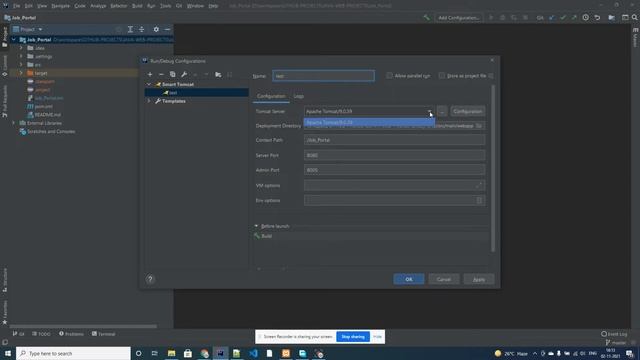The image size is (640, 360).
Task: Open Chrome from the Windows taskbar
Action: (x=204, y=353)
